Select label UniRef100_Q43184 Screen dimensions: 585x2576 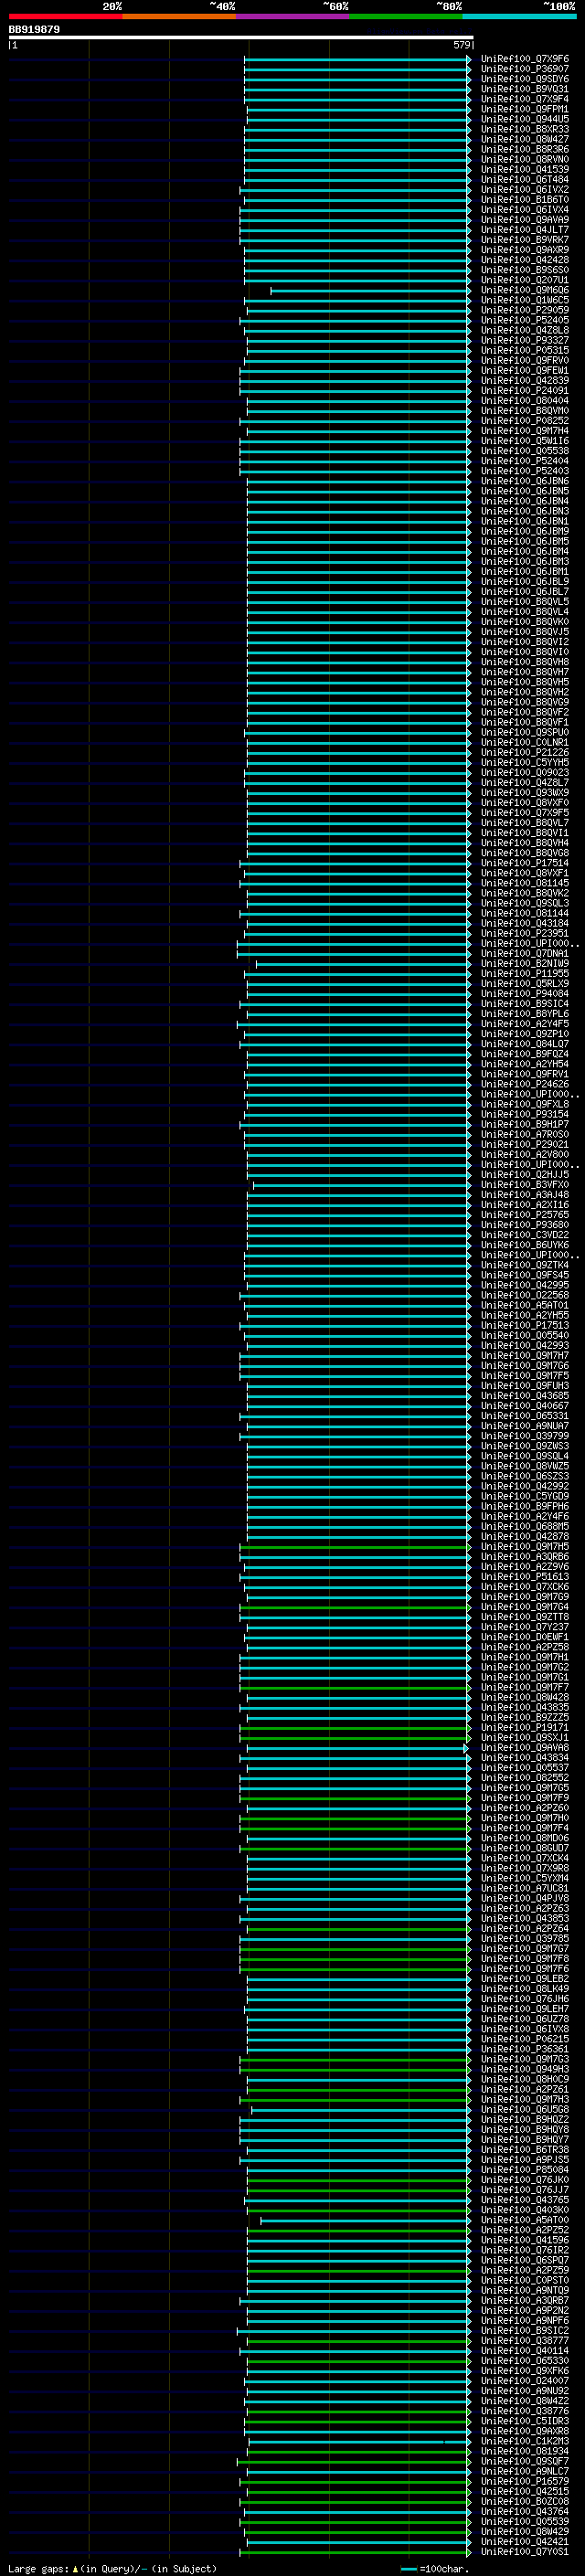coord(524,923)
